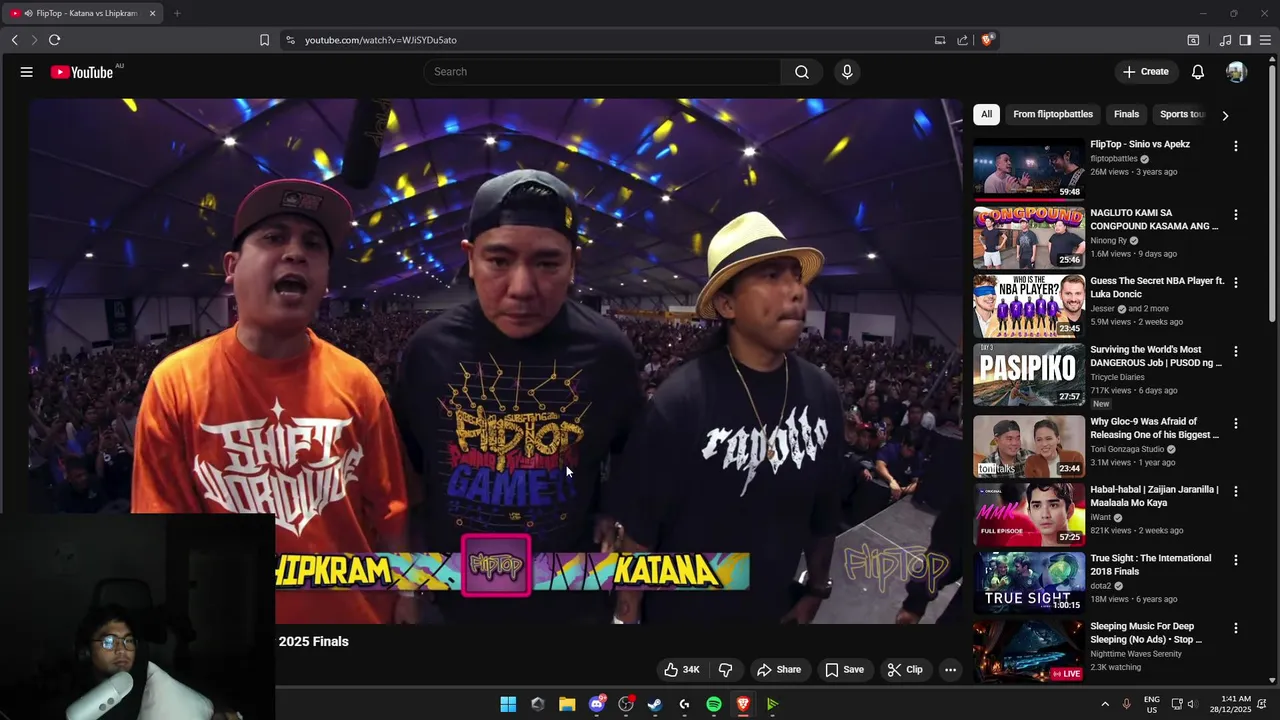The image size is (1280, 720).
Task: Click the address bar URL
Action: click(381, 40)
